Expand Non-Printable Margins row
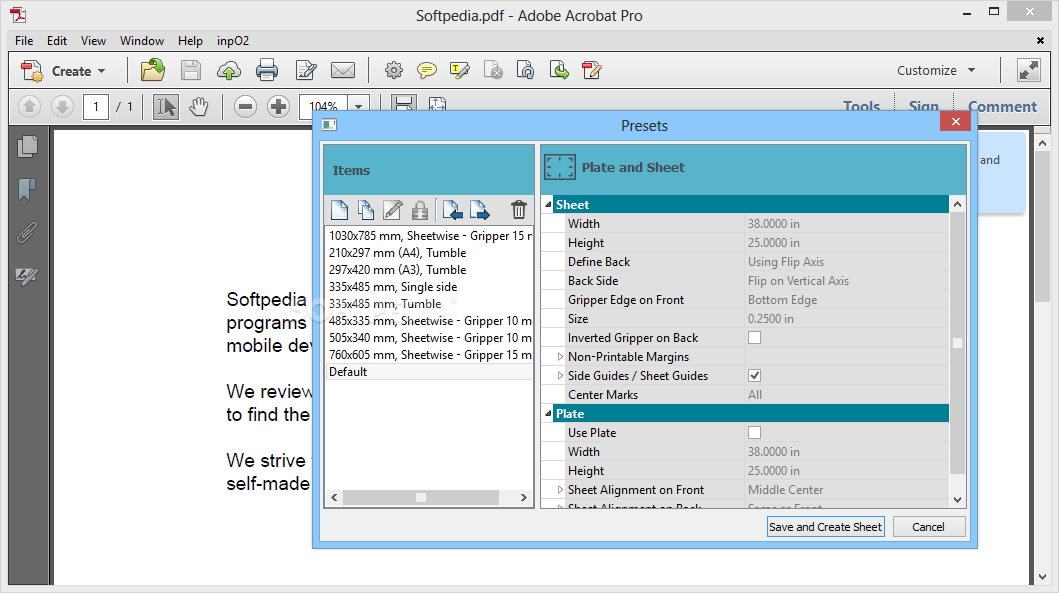The width and height of the screenshot is (1059, 593). pyautogui.click(x=560, y=357)
